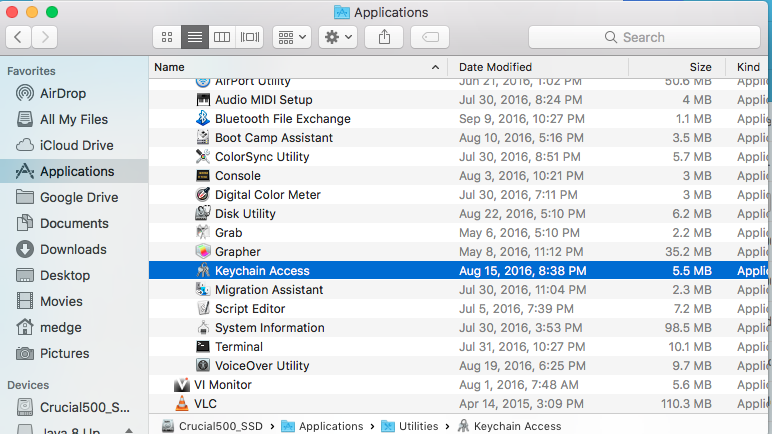The image size is (772, 434).
Task: Select the Script Editor icon
Action: click(203, 308)
